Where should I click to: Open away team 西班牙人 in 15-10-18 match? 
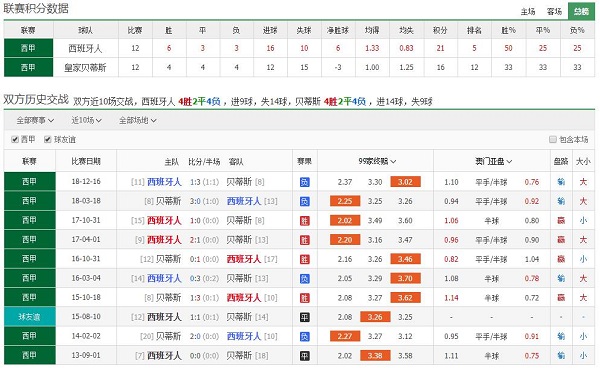244,298
